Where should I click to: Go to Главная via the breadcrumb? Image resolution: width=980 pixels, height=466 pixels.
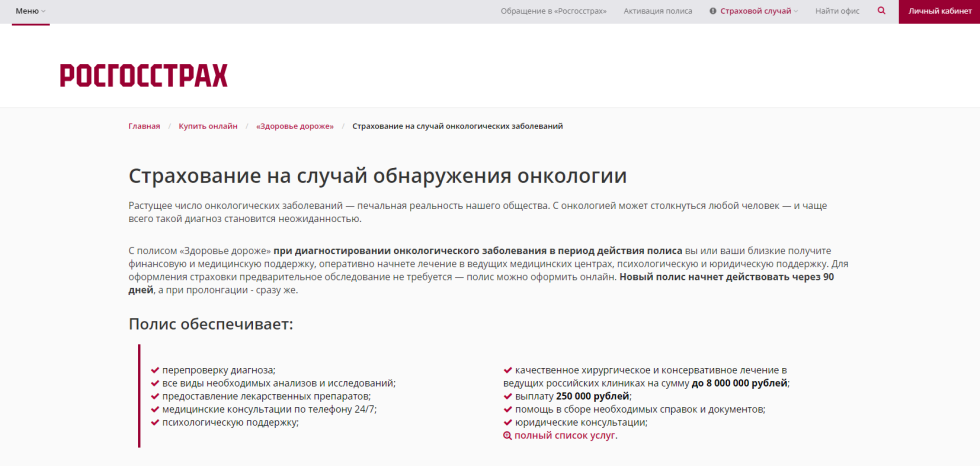(x=144, y=126)
